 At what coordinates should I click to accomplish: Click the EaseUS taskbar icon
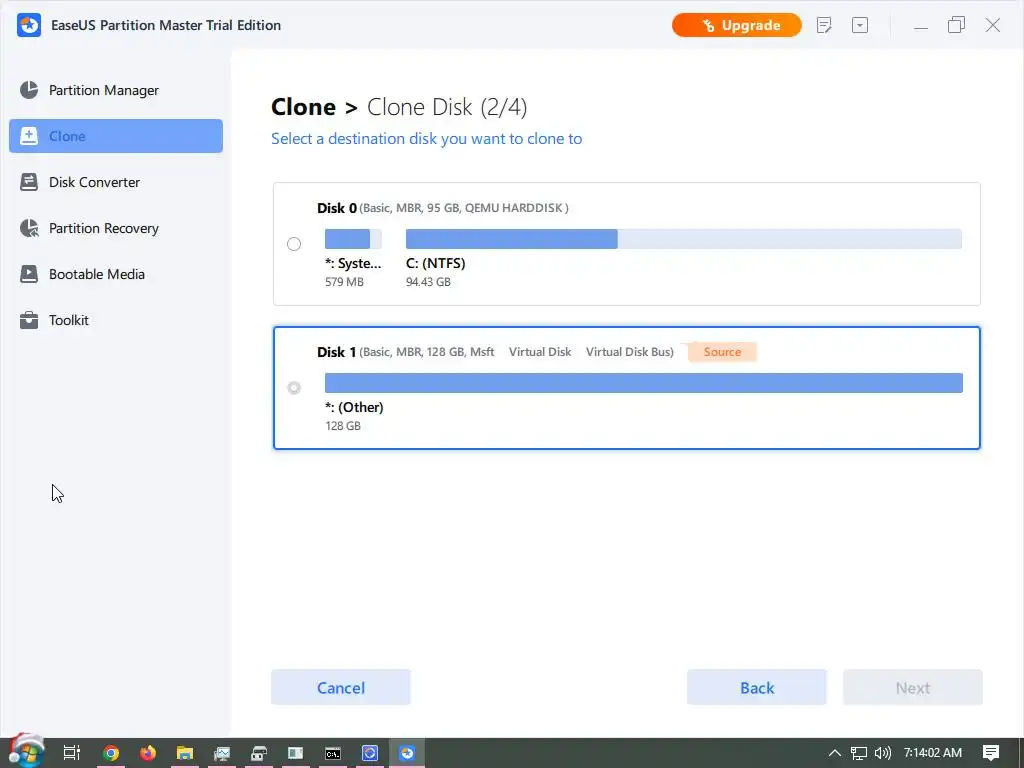coord(407,753)
